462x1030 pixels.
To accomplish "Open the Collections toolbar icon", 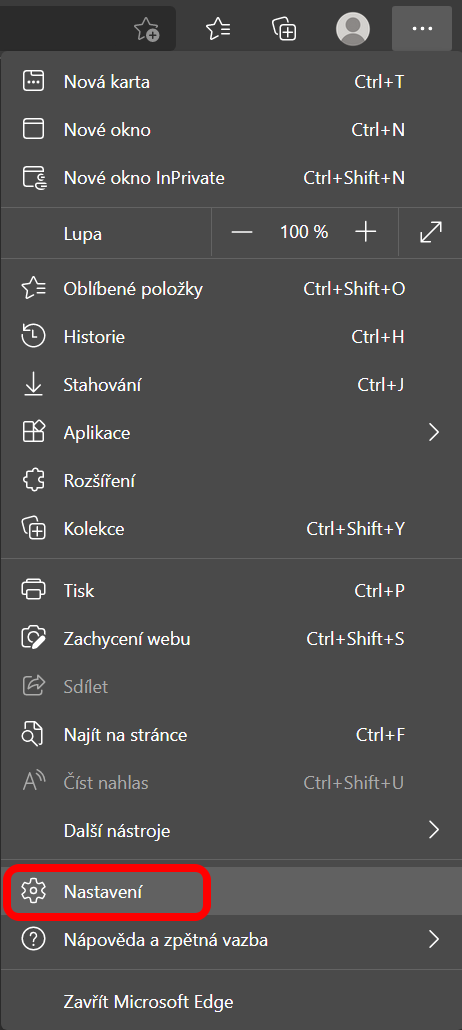I will [x=285, y=28].
